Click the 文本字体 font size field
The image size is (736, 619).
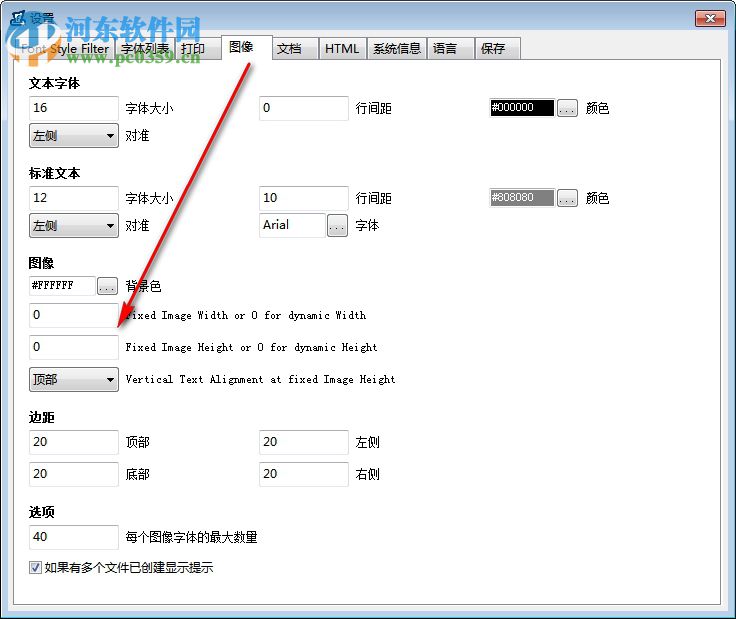pyautogui.click(x=74, y=108)
